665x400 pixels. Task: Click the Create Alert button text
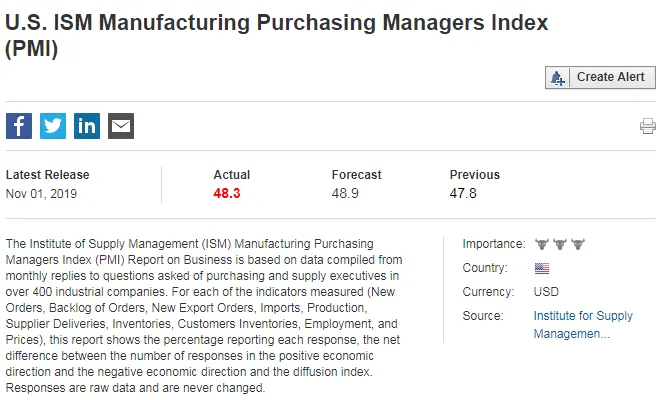(x=610, y=77)
